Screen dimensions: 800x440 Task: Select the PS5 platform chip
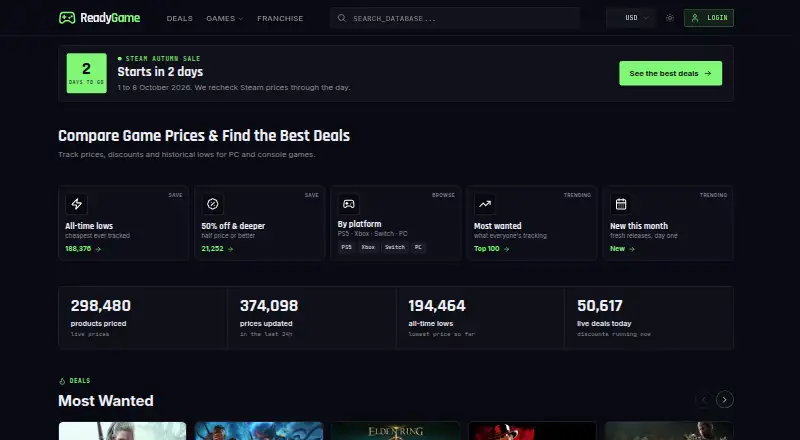346,247
